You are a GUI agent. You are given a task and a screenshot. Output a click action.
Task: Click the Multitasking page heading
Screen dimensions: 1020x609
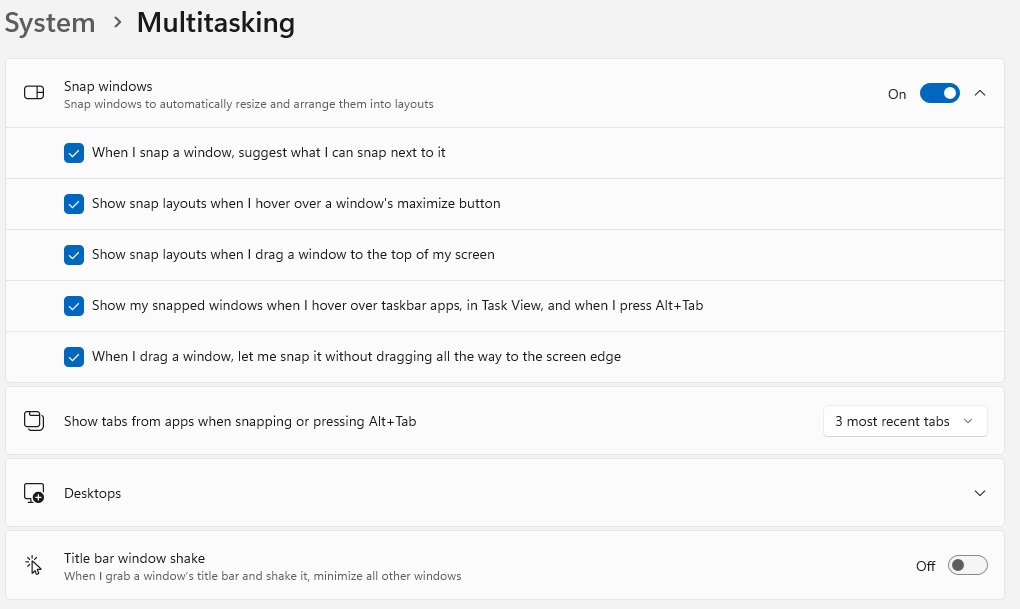(x=216, y=23)
